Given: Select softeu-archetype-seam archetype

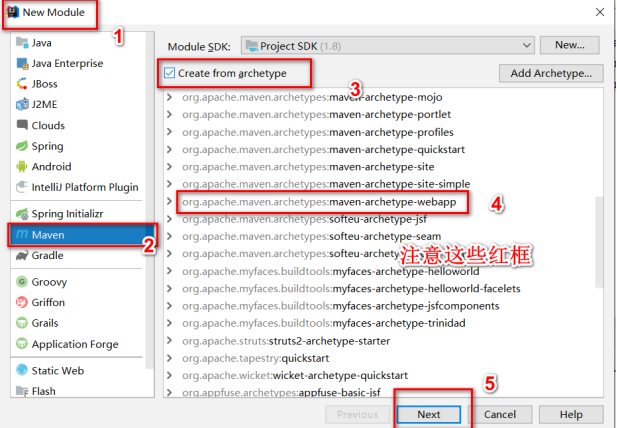Looking at the screenshot, I should click(x=311, y=236).
